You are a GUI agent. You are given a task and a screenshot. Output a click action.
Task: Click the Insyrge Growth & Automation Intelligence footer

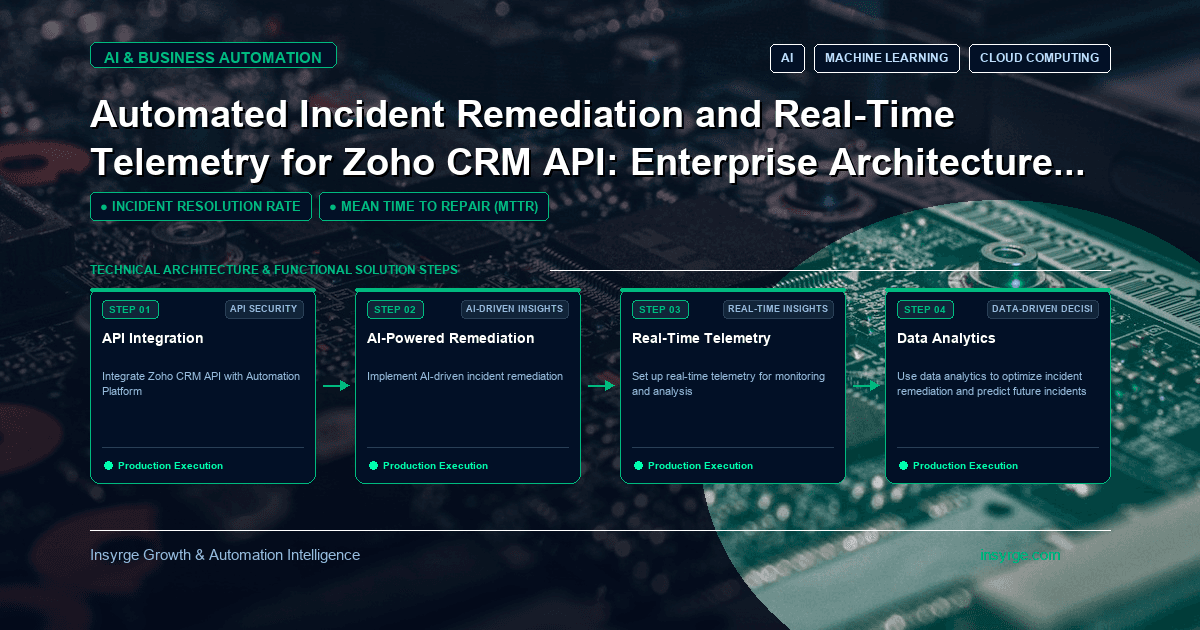225,555
